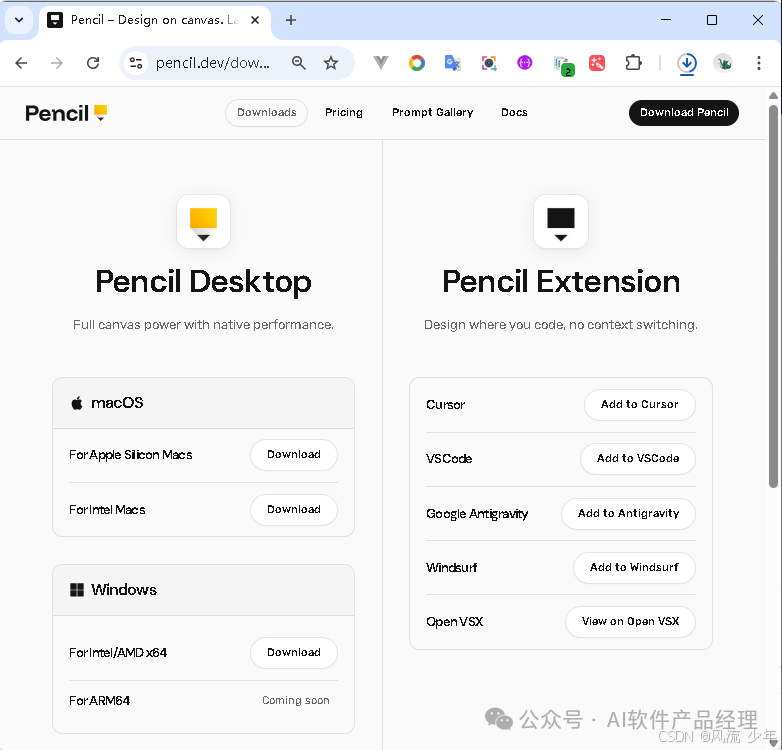Click the scrollbar up arrow

[773, 95]
